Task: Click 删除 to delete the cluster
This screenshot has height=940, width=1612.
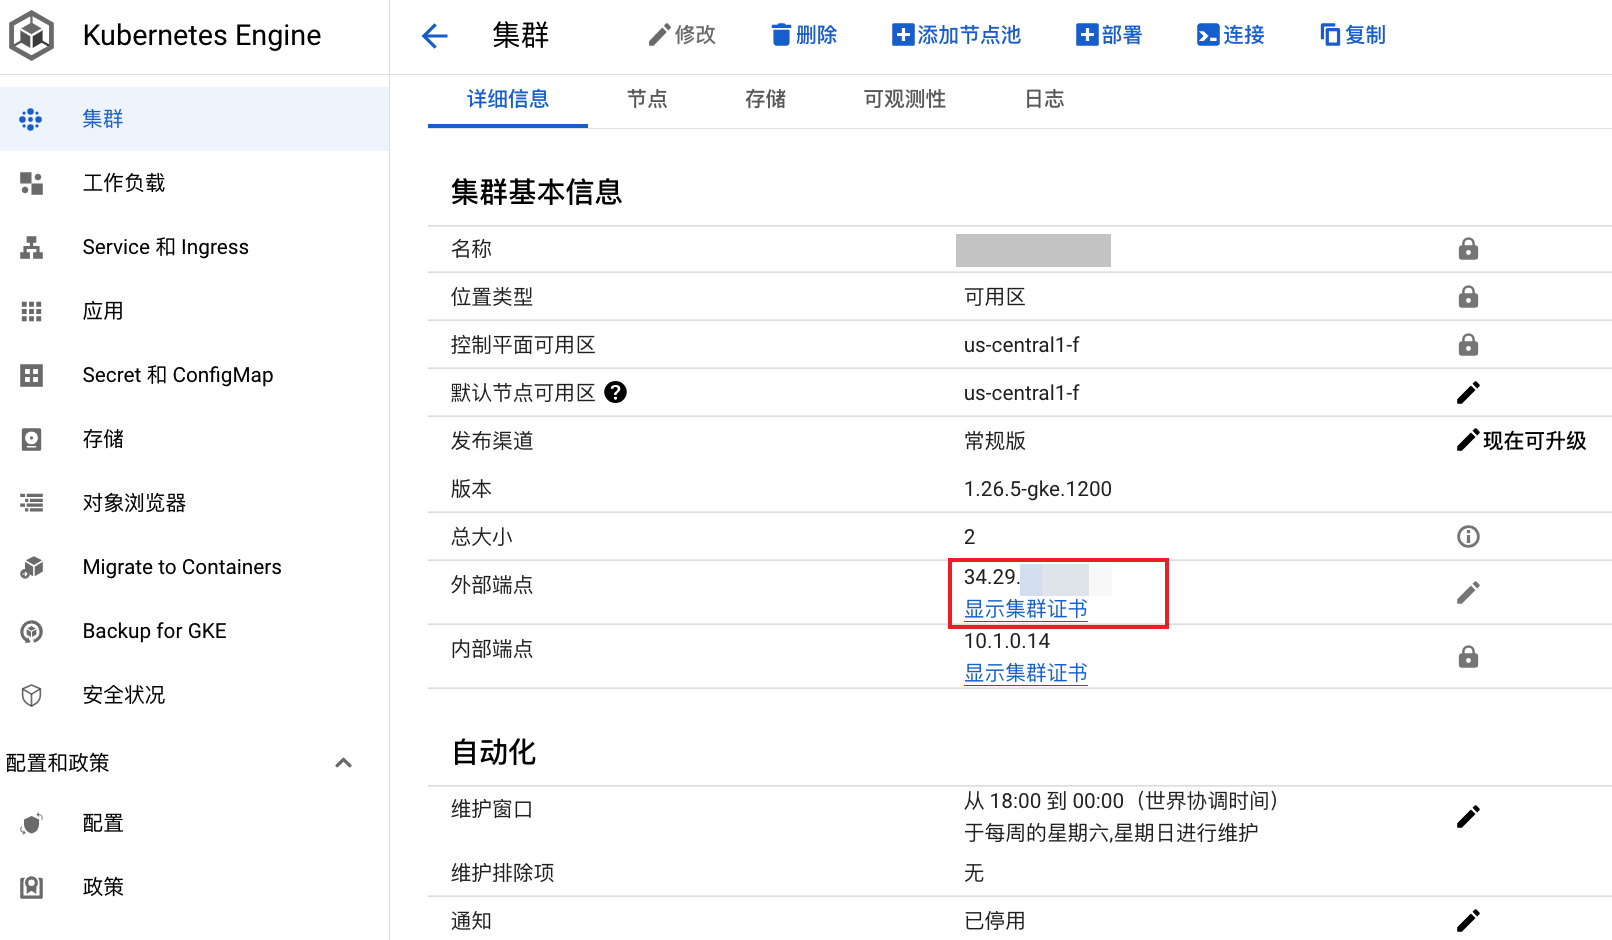Action: coord(803,34)
